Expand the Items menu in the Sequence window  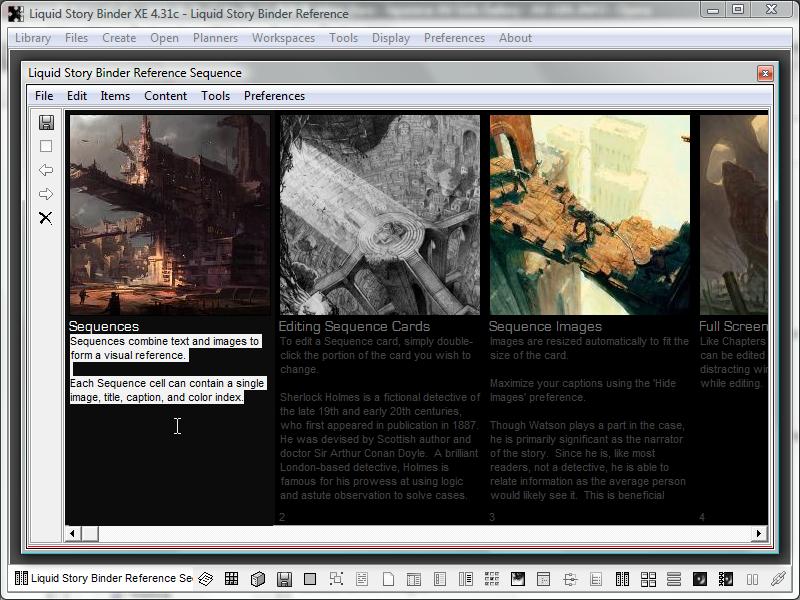click(x=115, y=96)
